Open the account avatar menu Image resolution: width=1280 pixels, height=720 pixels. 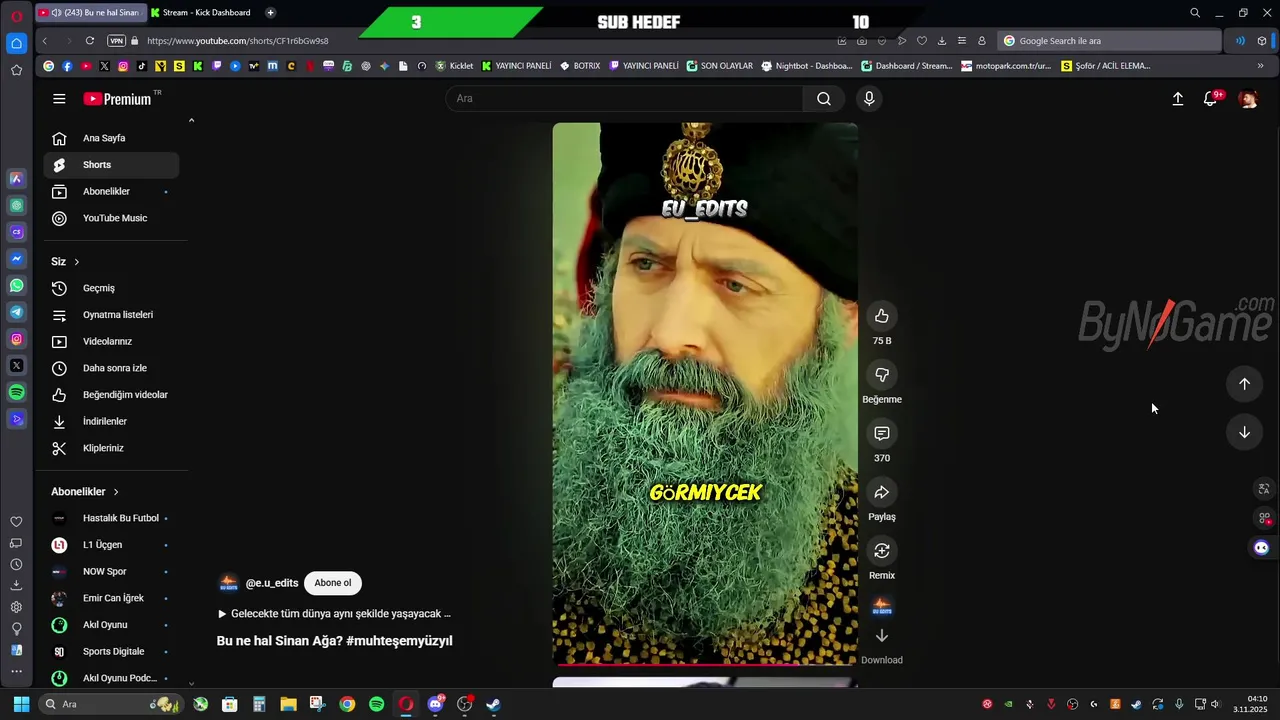click(1247, 98)
